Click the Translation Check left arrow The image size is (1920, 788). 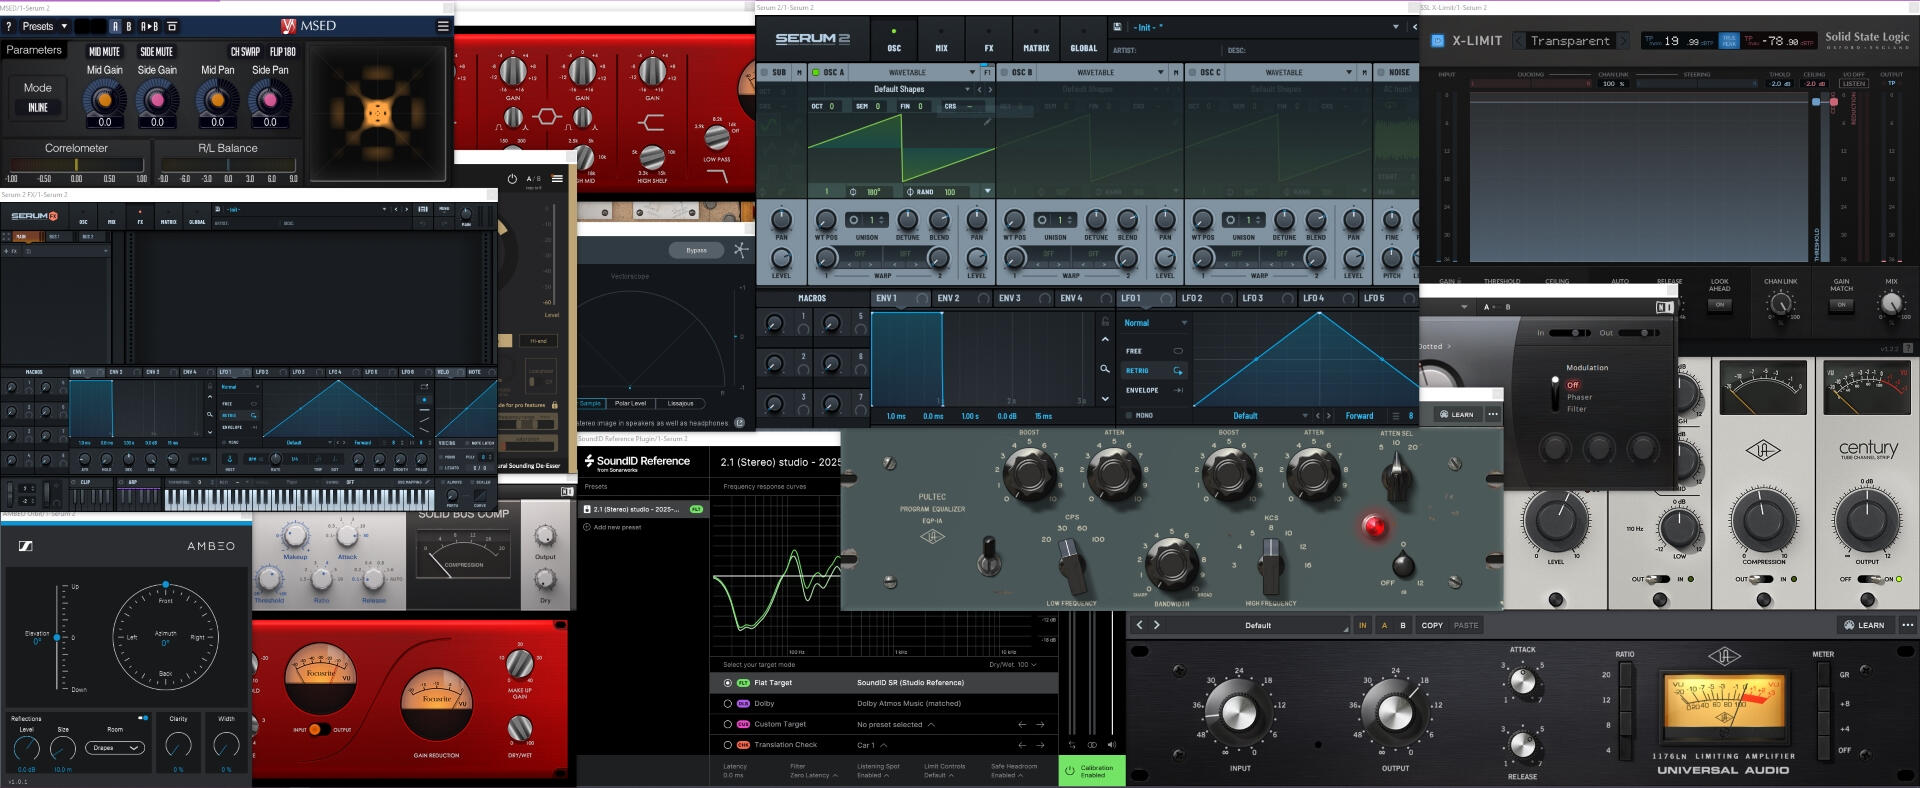pyautogui.click(x=1022, y=745)
